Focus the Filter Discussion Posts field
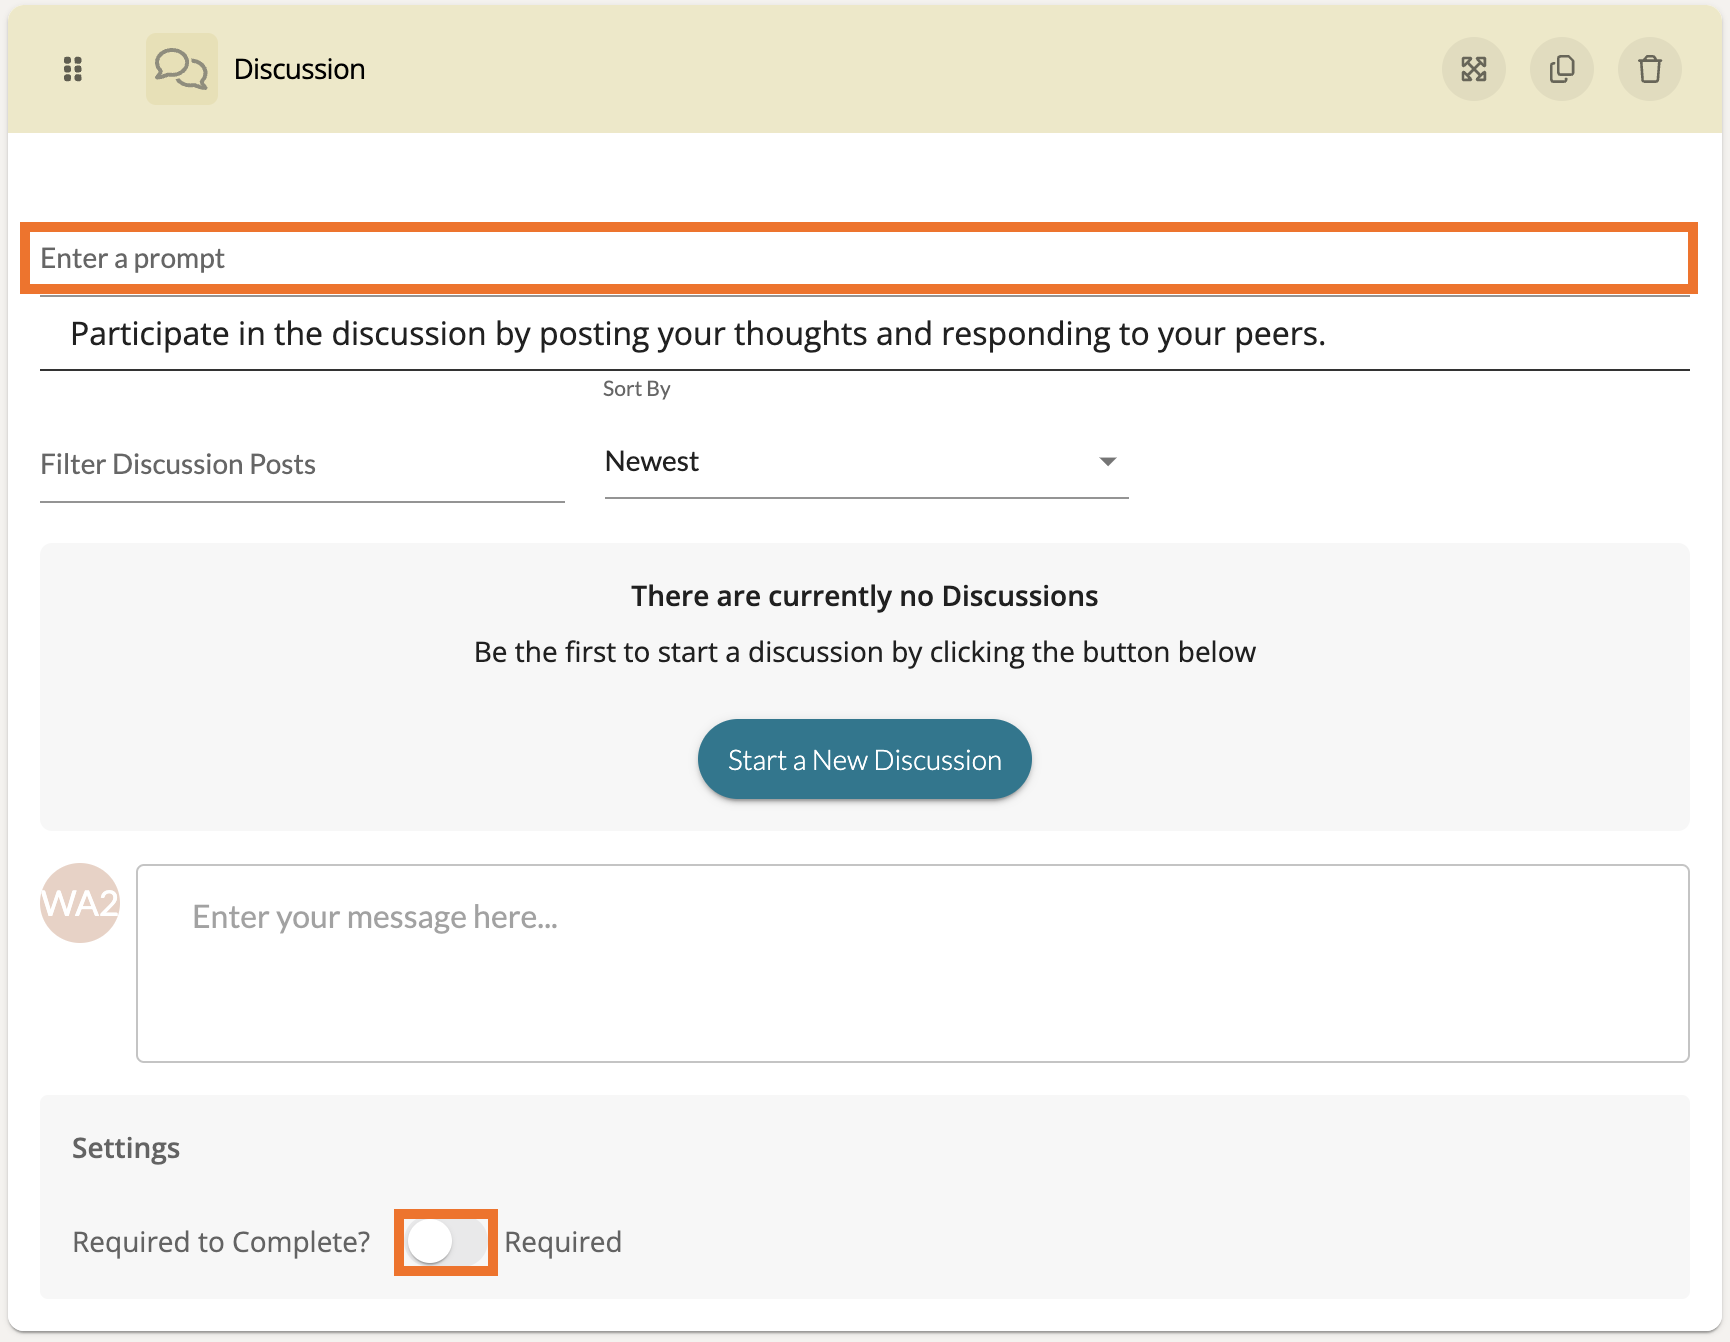1730x1342 pixels. click(301, 465)
